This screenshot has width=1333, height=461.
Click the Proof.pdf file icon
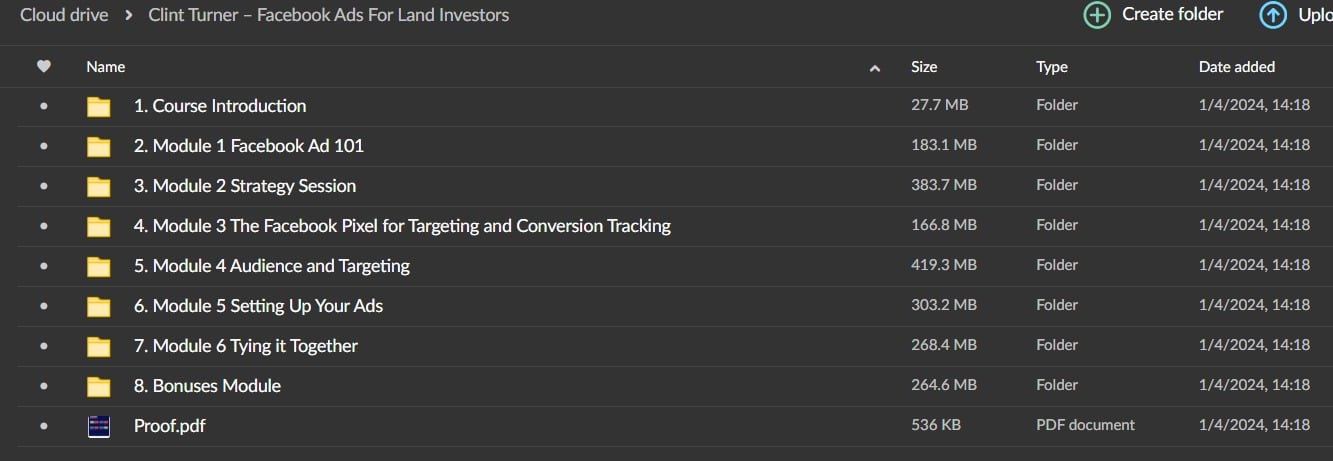click(98, 427)
